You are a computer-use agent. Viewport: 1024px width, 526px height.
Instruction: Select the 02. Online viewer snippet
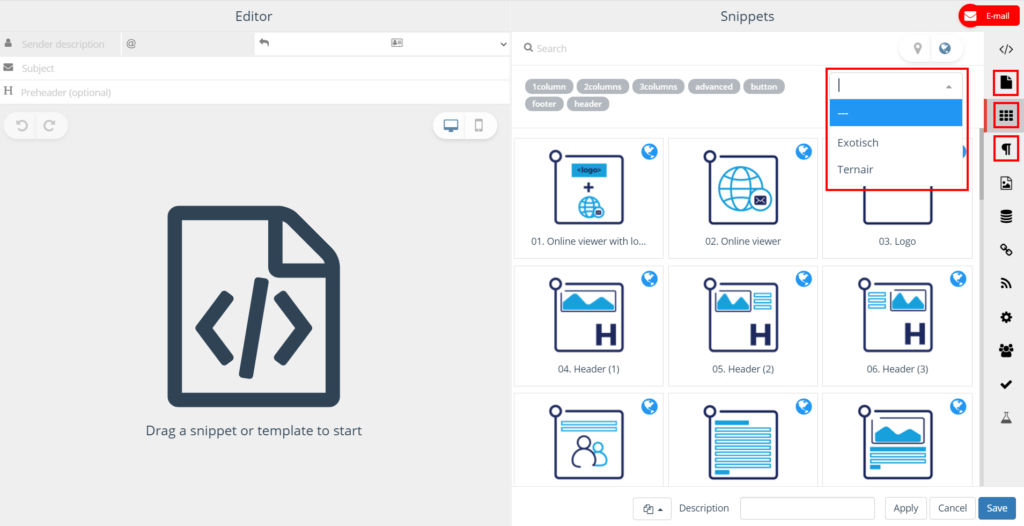[743, 198]
